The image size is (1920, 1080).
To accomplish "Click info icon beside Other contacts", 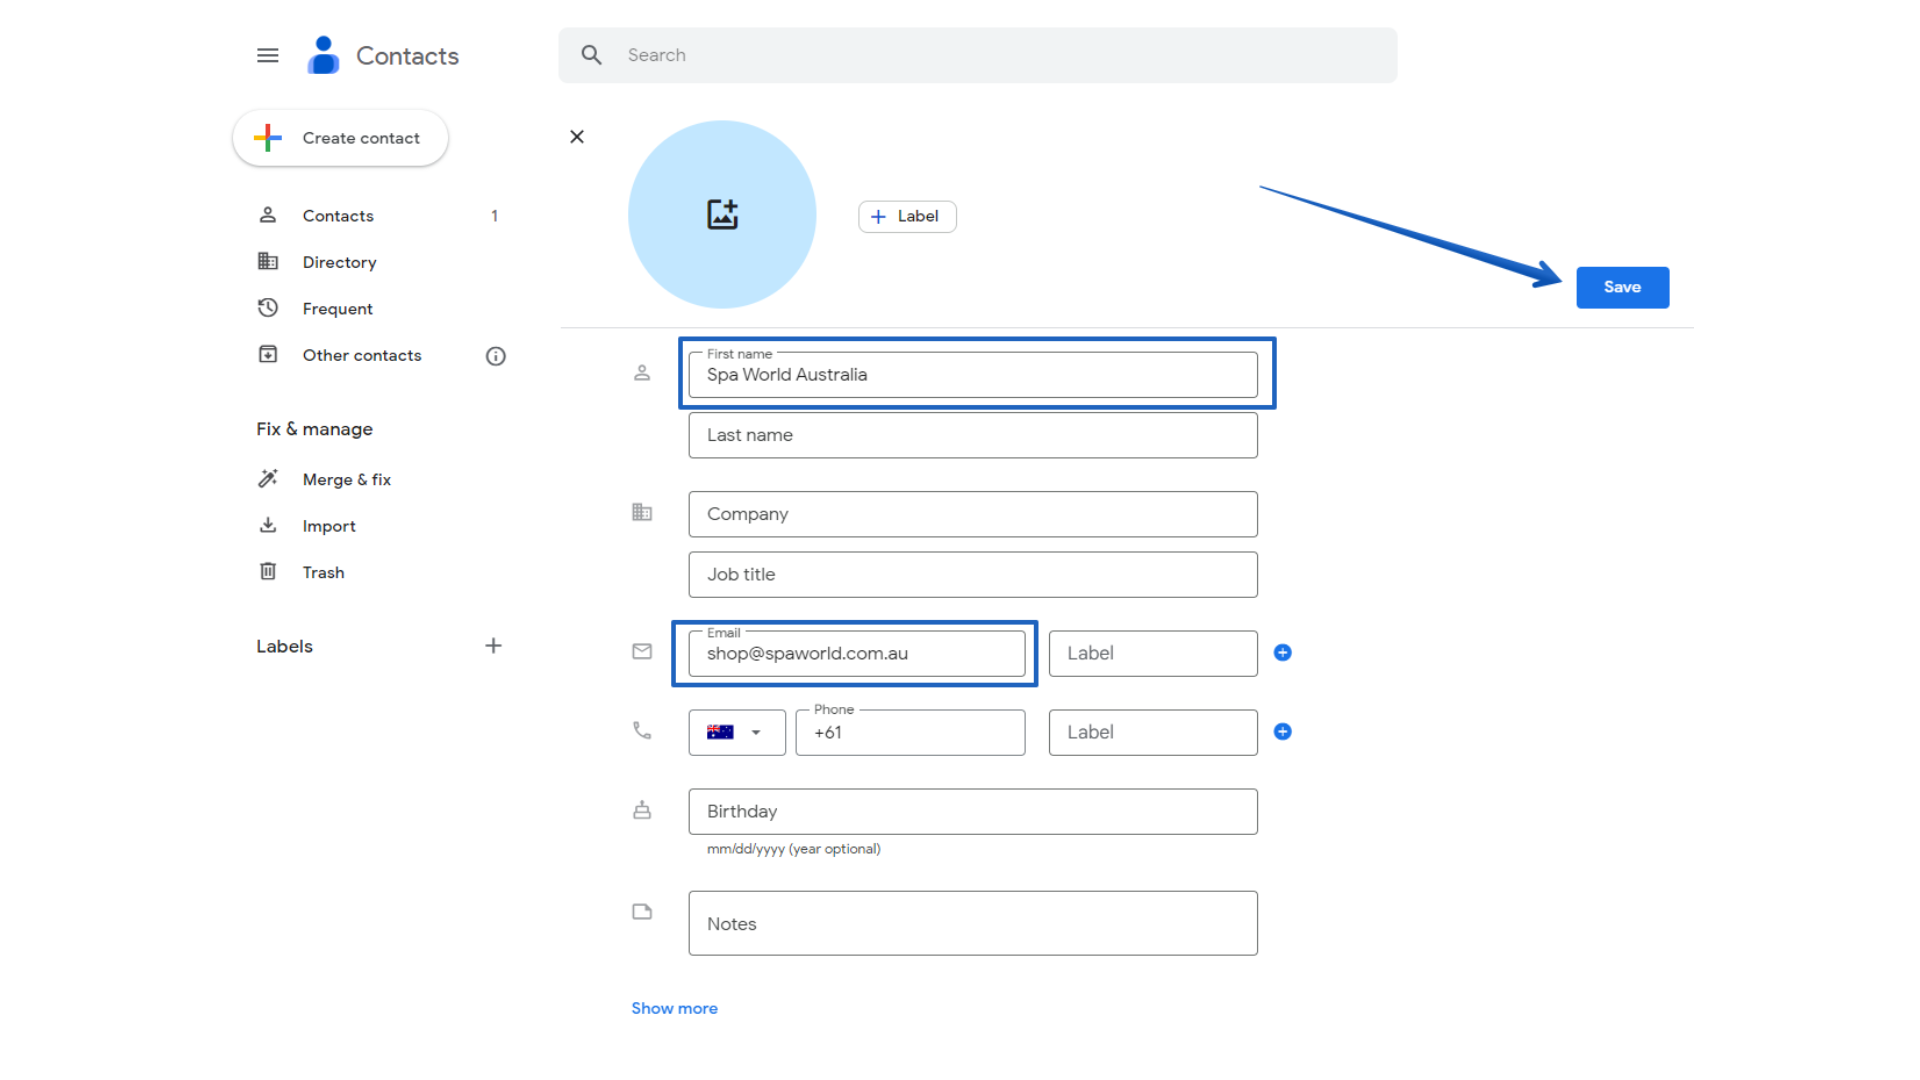I will click(x=496, y=356).
